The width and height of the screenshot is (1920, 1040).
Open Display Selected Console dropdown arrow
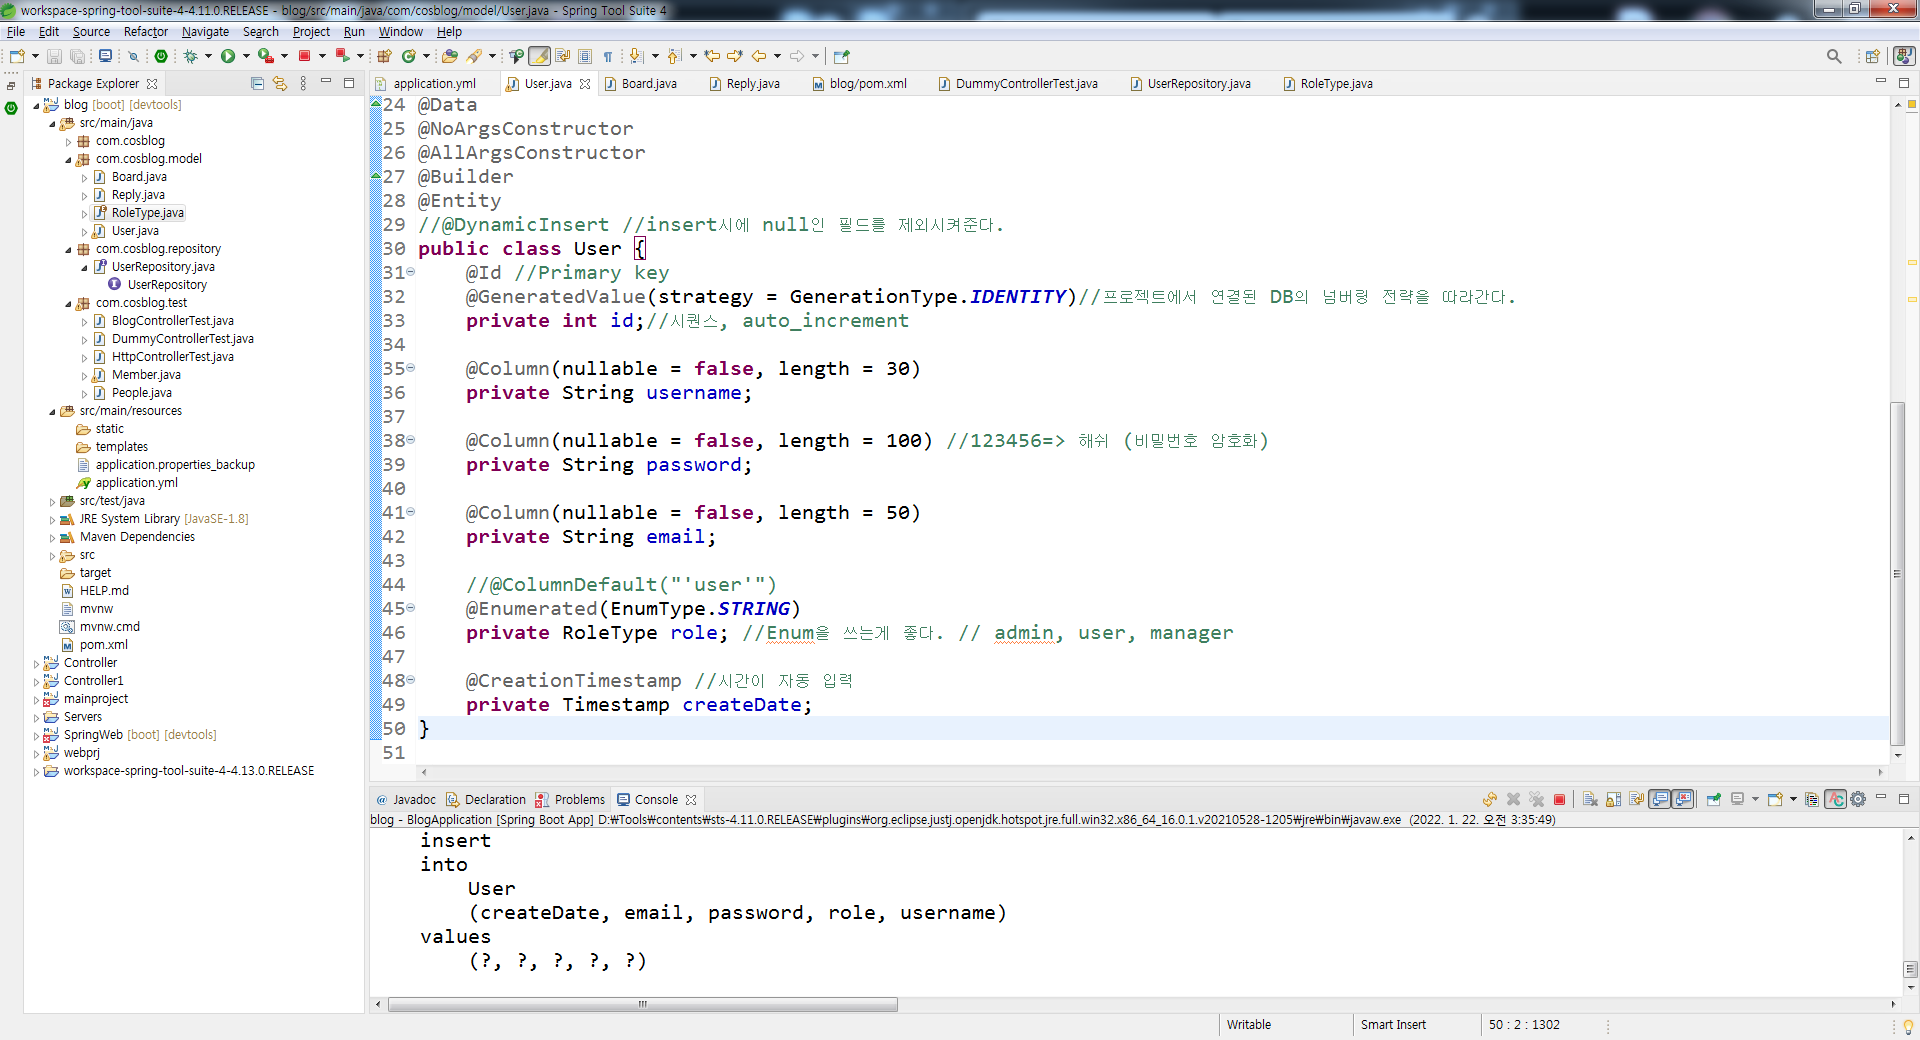1755,799
